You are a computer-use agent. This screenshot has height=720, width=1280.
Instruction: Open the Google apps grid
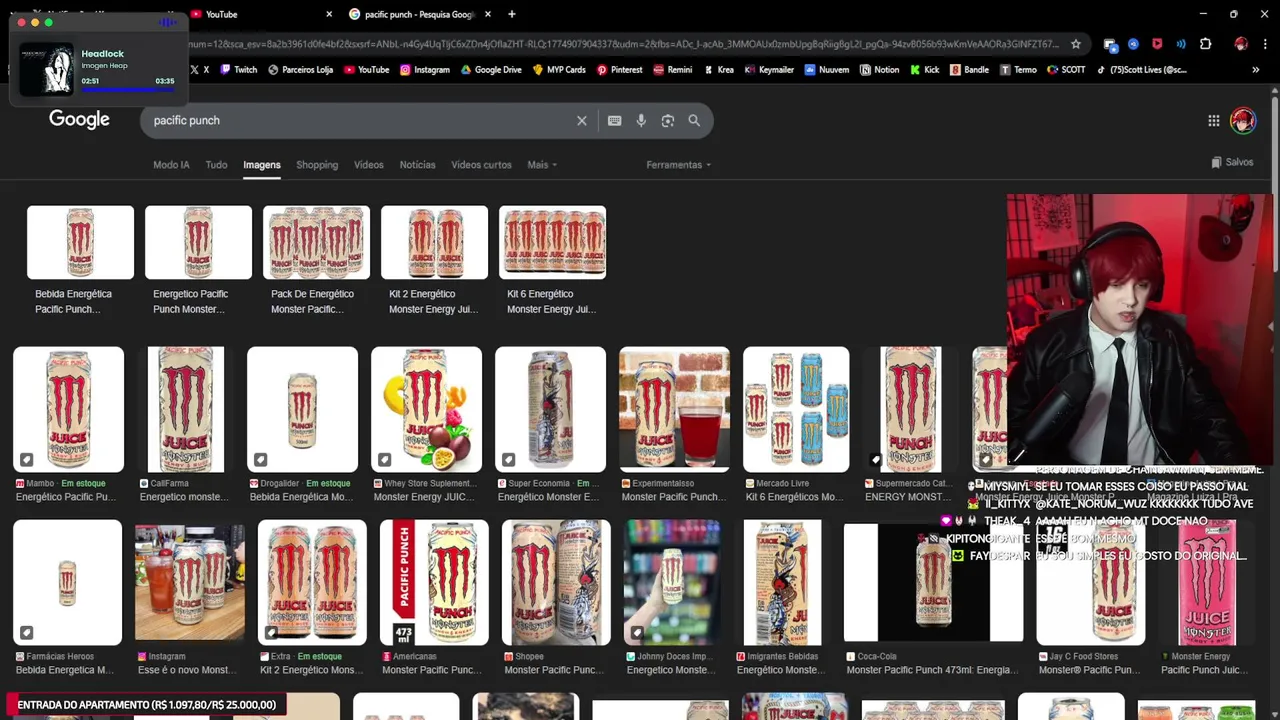point(1214,120)
